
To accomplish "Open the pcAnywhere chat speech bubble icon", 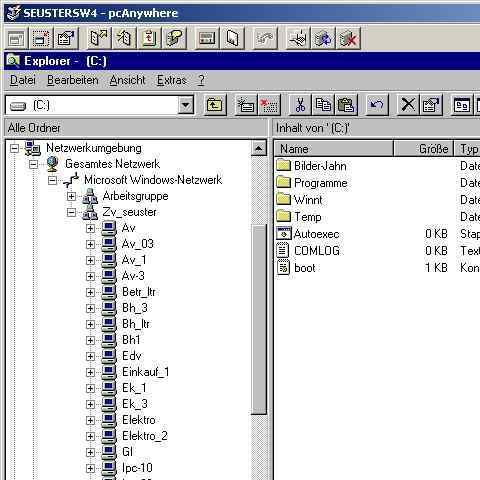I will pos(174,39).
